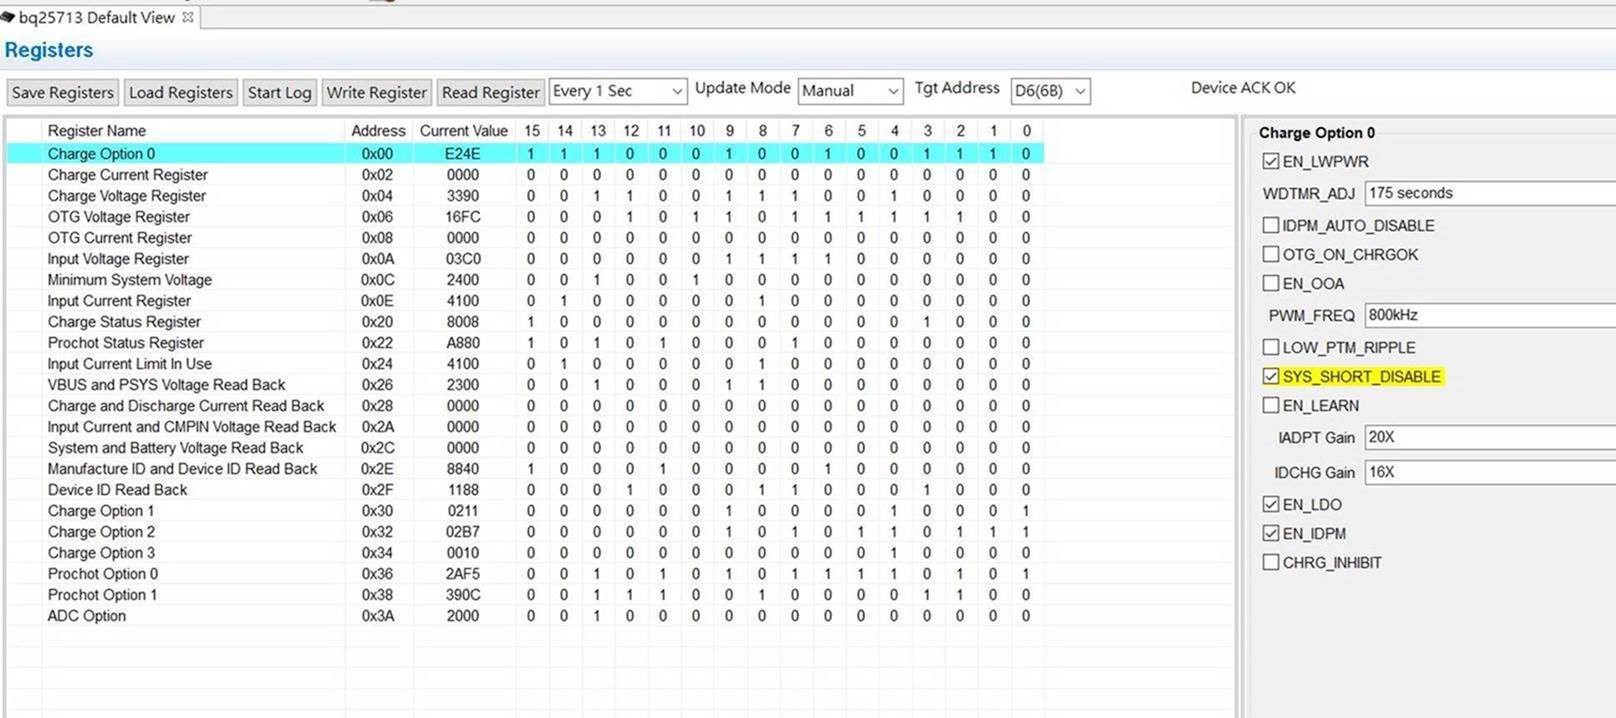Open the PWM_FREQ 800kHz dropdown
The height and width of the screenshot is (718, 1616).
click(x=1490, y=315)
